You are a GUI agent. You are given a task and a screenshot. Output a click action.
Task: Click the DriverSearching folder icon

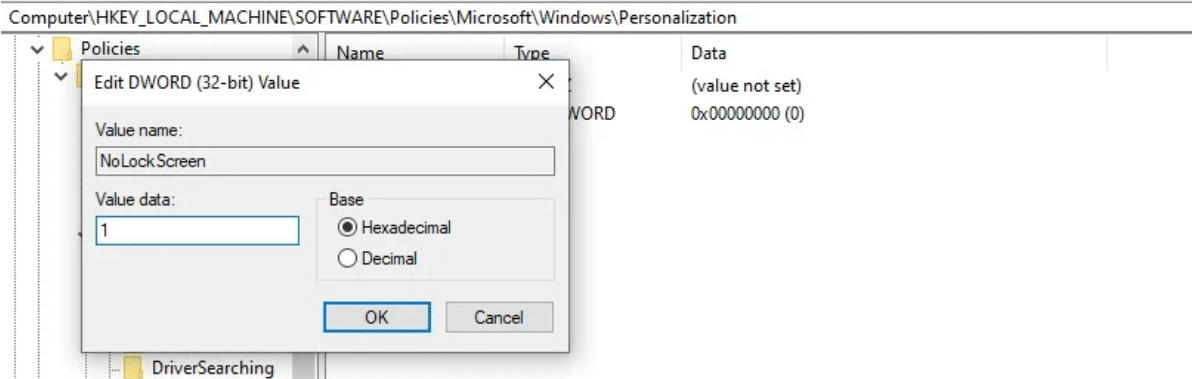coord(134,368)
